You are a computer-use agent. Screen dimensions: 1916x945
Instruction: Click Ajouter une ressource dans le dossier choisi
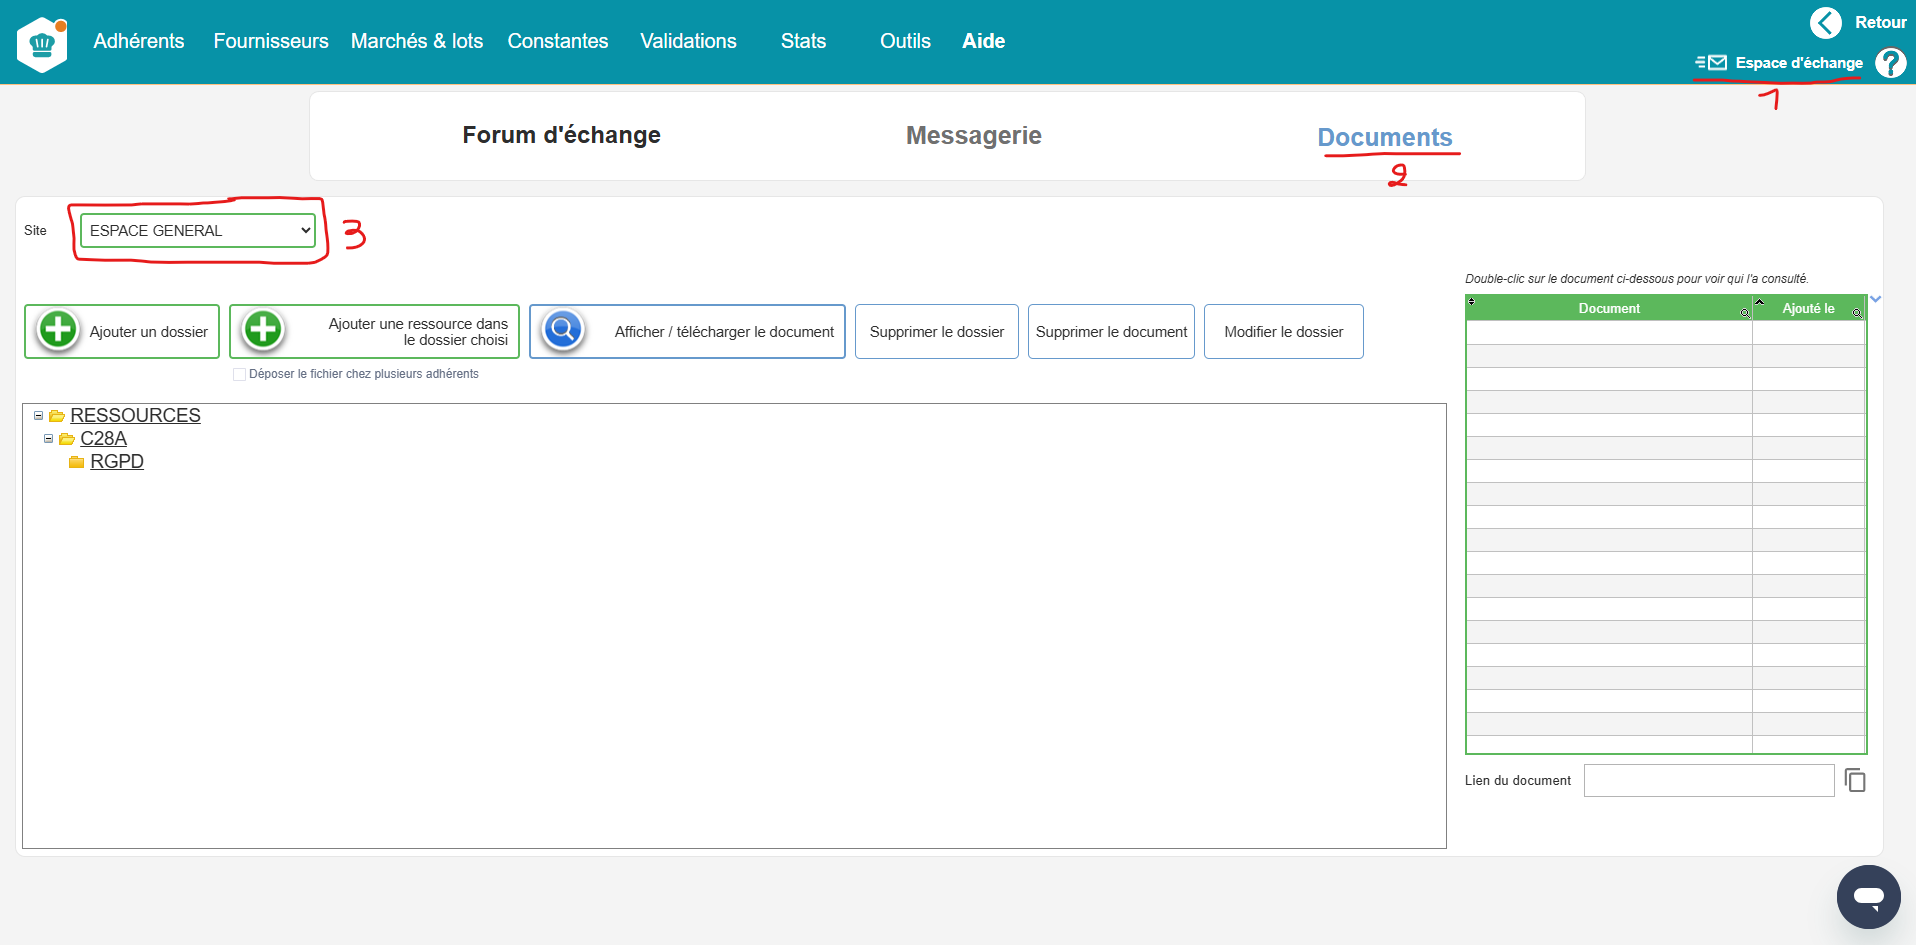374,332
